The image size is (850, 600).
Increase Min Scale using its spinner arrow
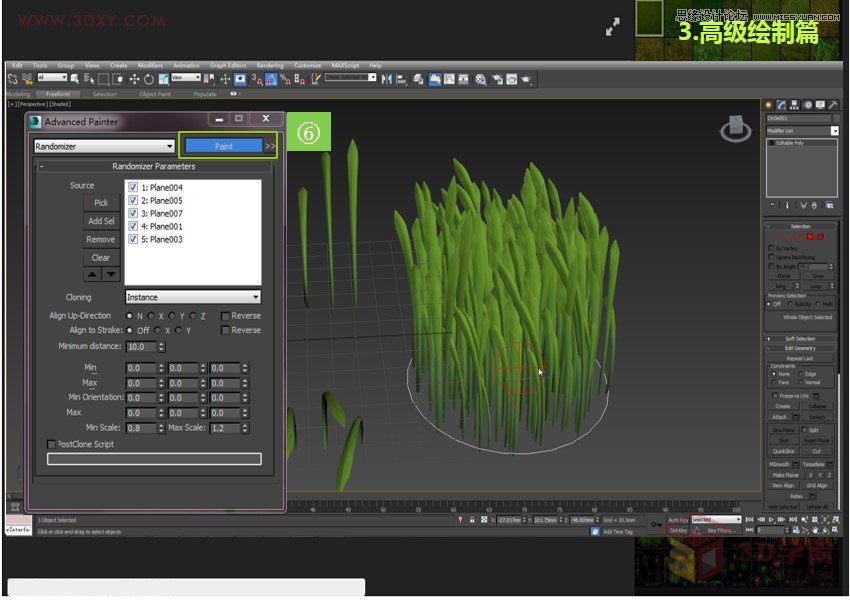(x=159, y=423)
